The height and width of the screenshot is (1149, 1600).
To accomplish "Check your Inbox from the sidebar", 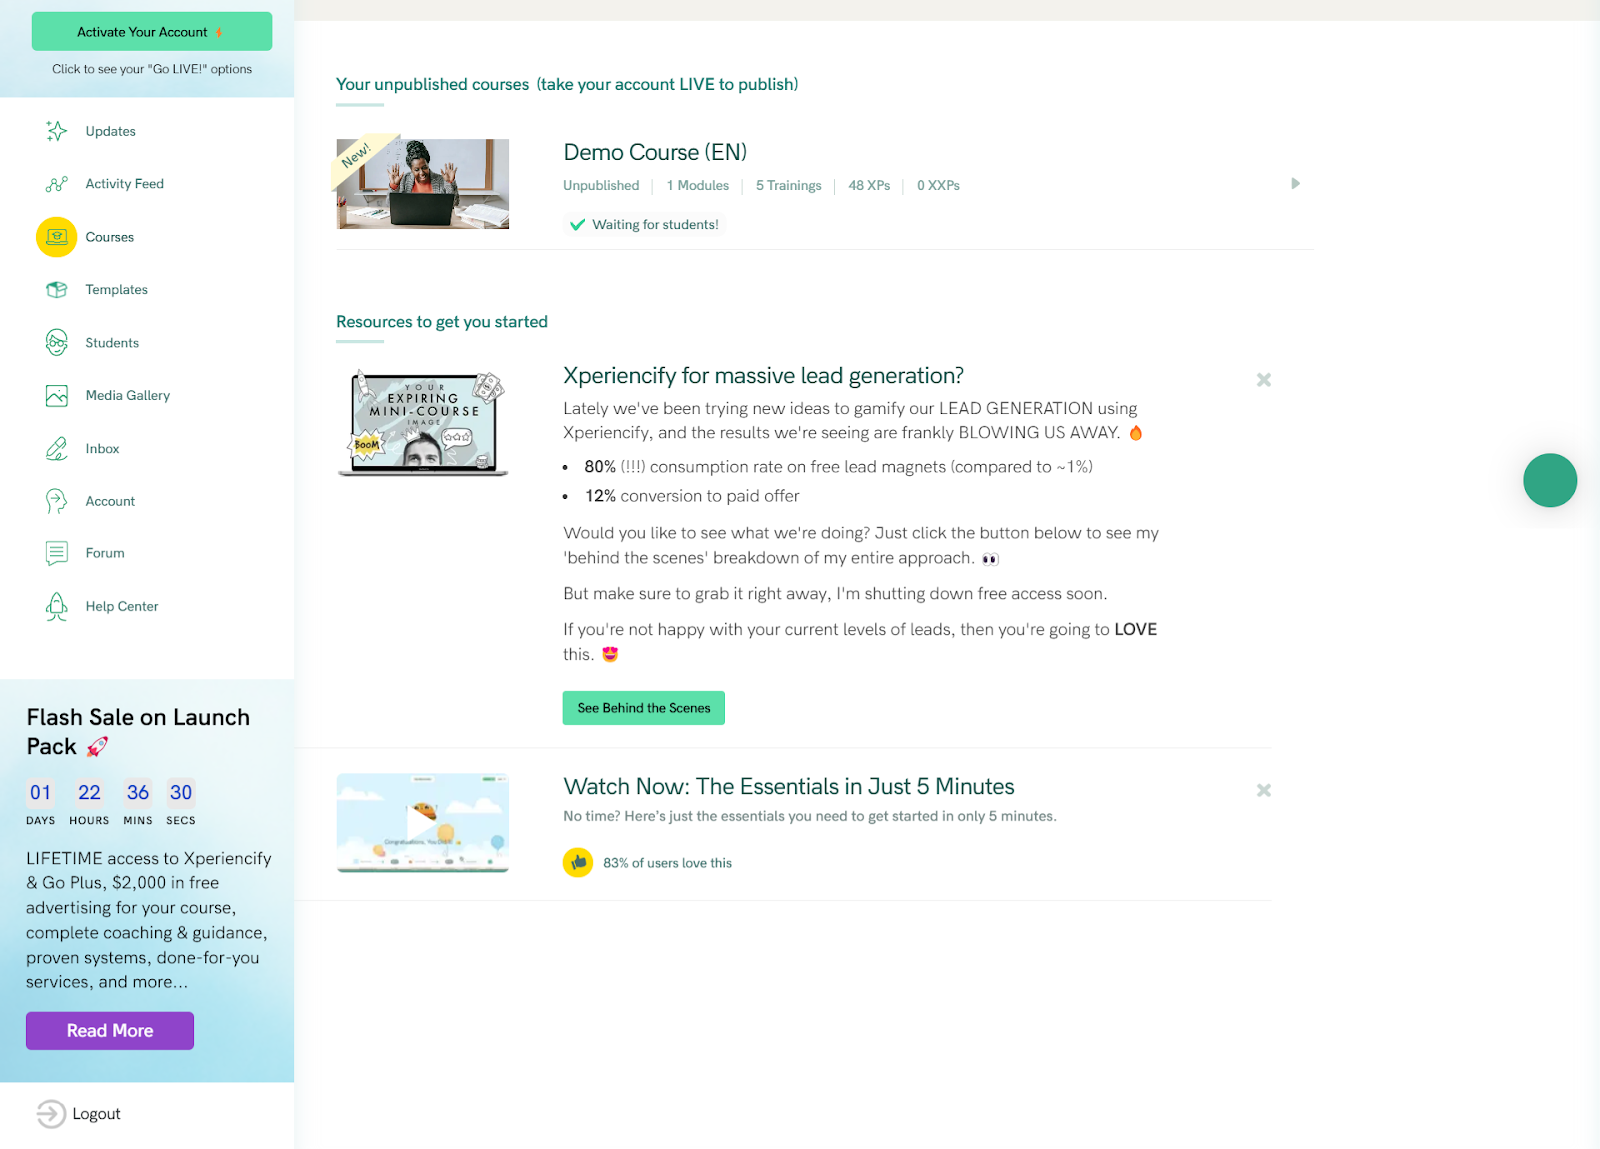I will pos(101,448).
